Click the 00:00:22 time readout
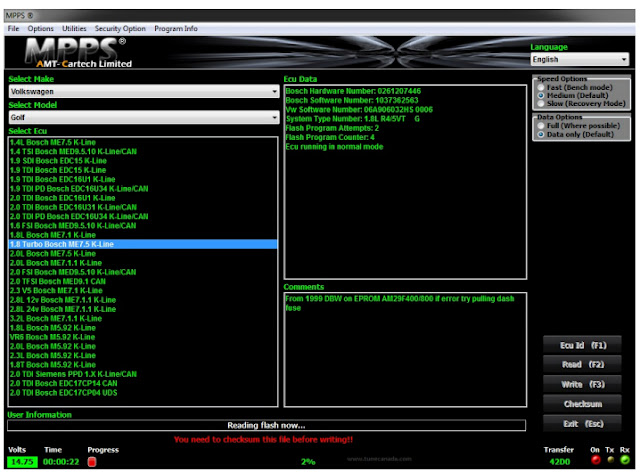Image resolution: width=640 pixels, height=473 pixels. pyautogui.click(x=61, y=462)
